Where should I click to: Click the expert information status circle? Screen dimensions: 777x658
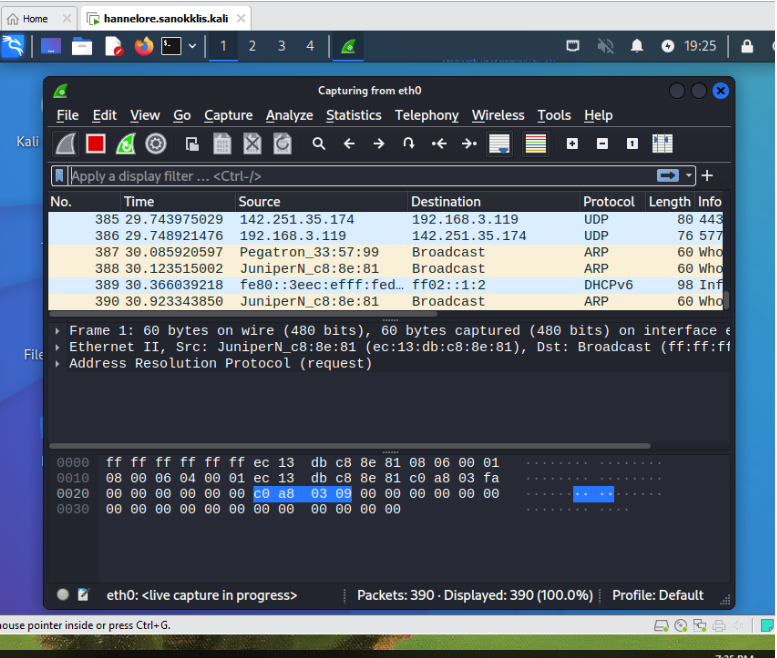tap(62, 595)
